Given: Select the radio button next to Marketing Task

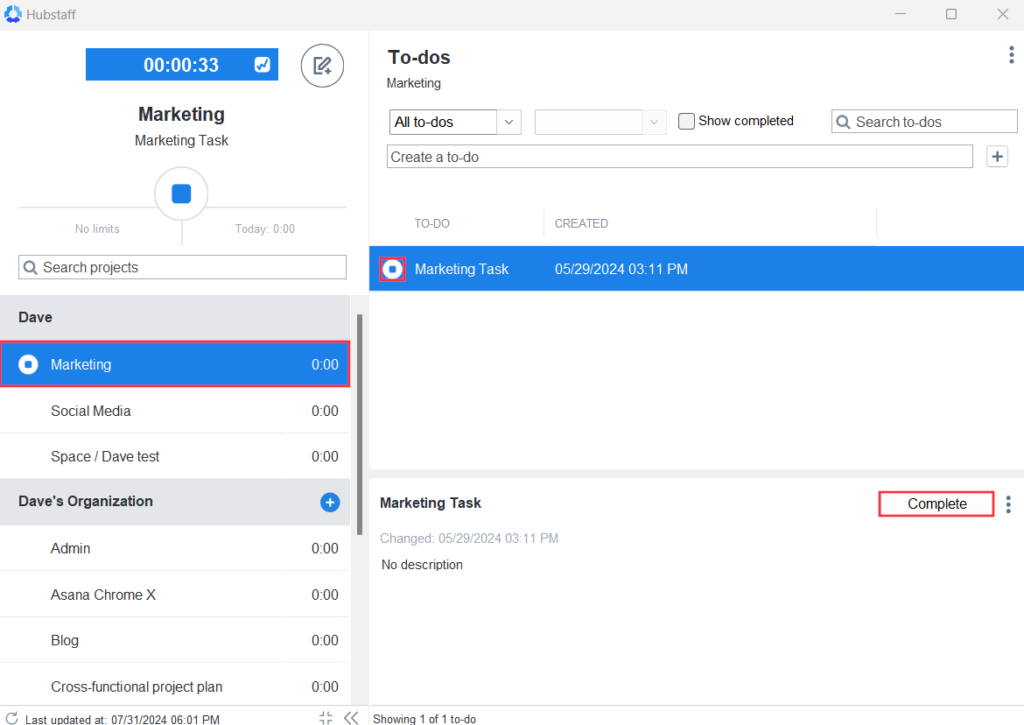Looking at the screenshot, I should coord(393,268).
